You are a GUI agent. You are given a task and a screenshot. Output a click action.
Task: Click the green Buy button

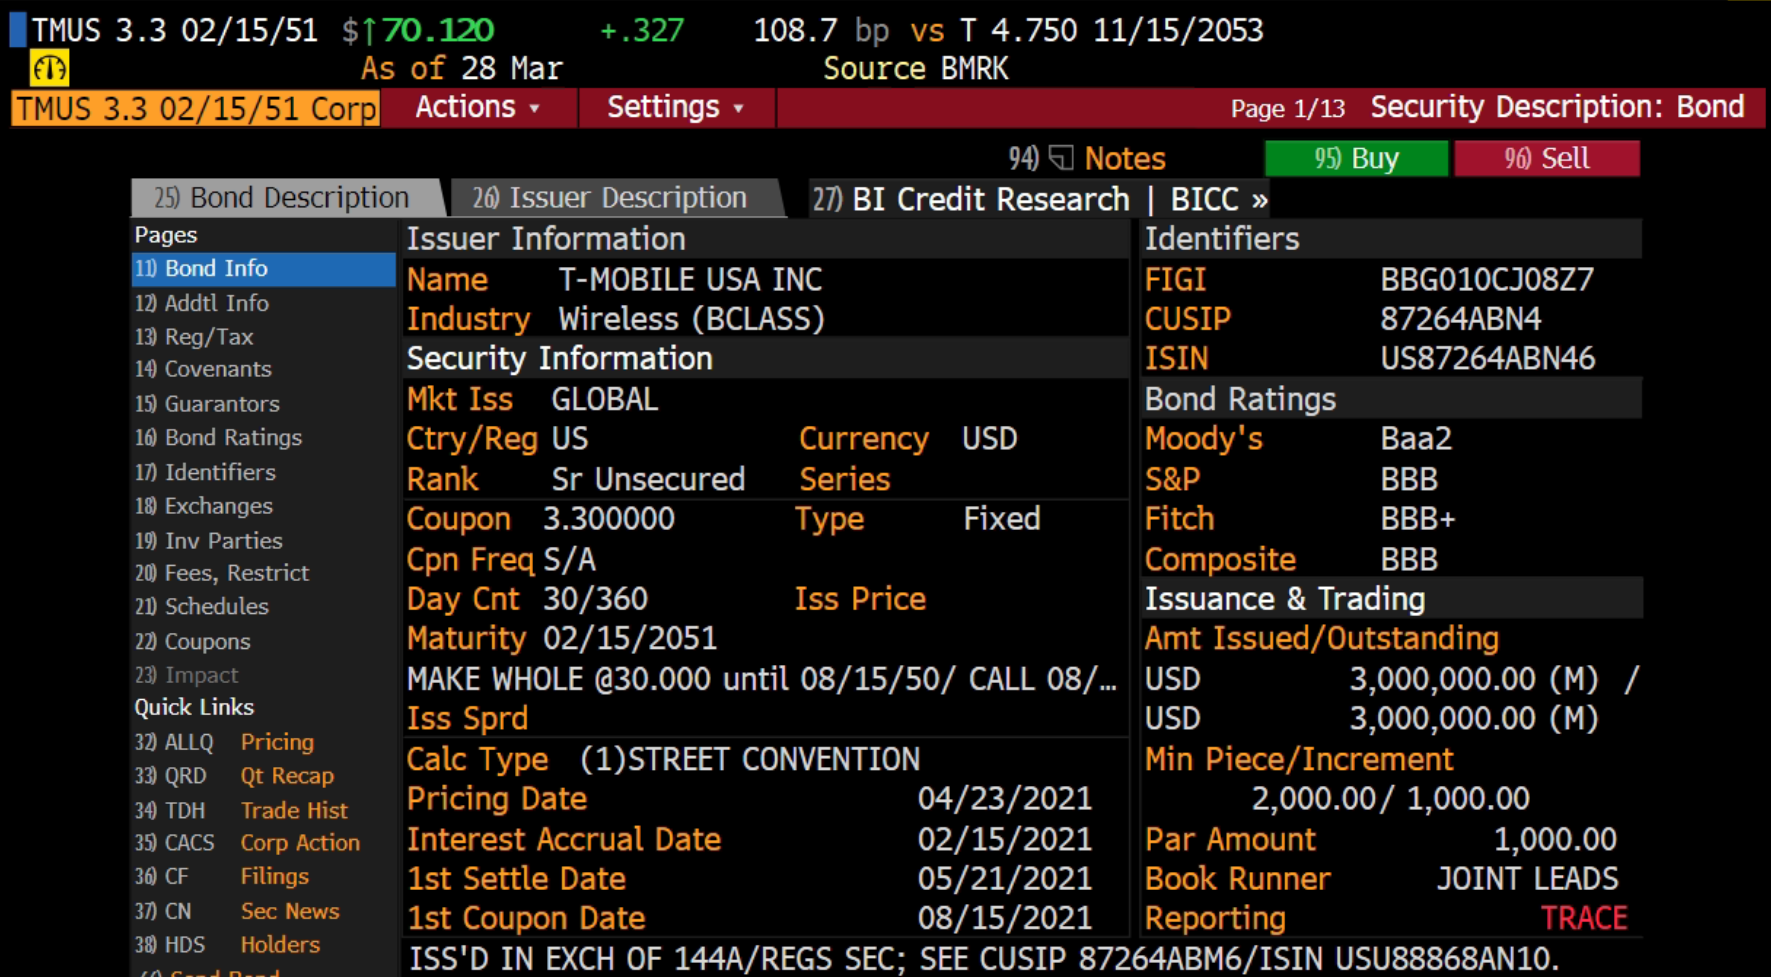[x=1356, y=158]
